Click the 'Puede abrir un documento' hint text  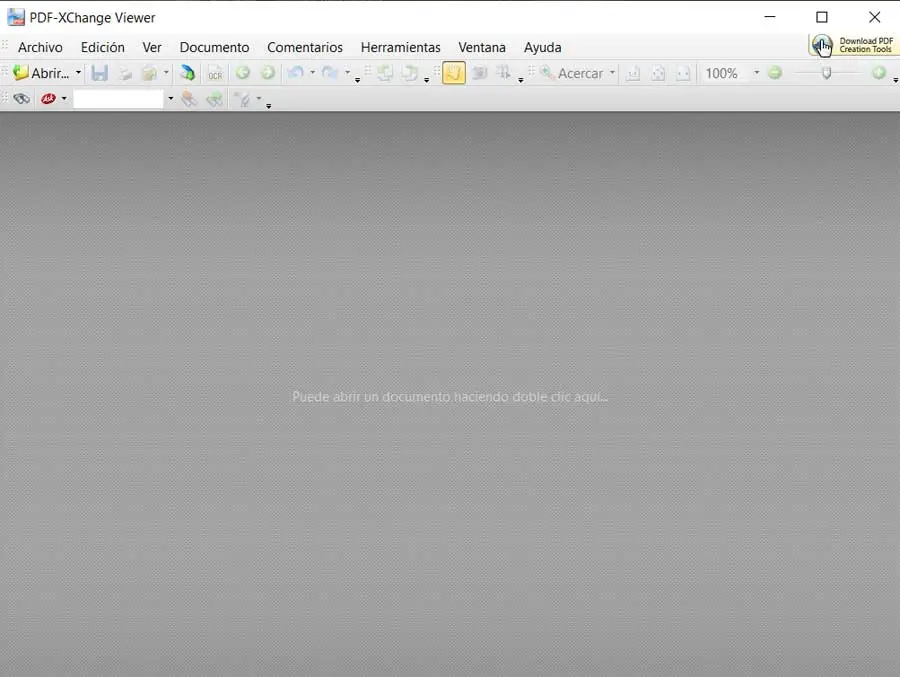click(450, 397)
